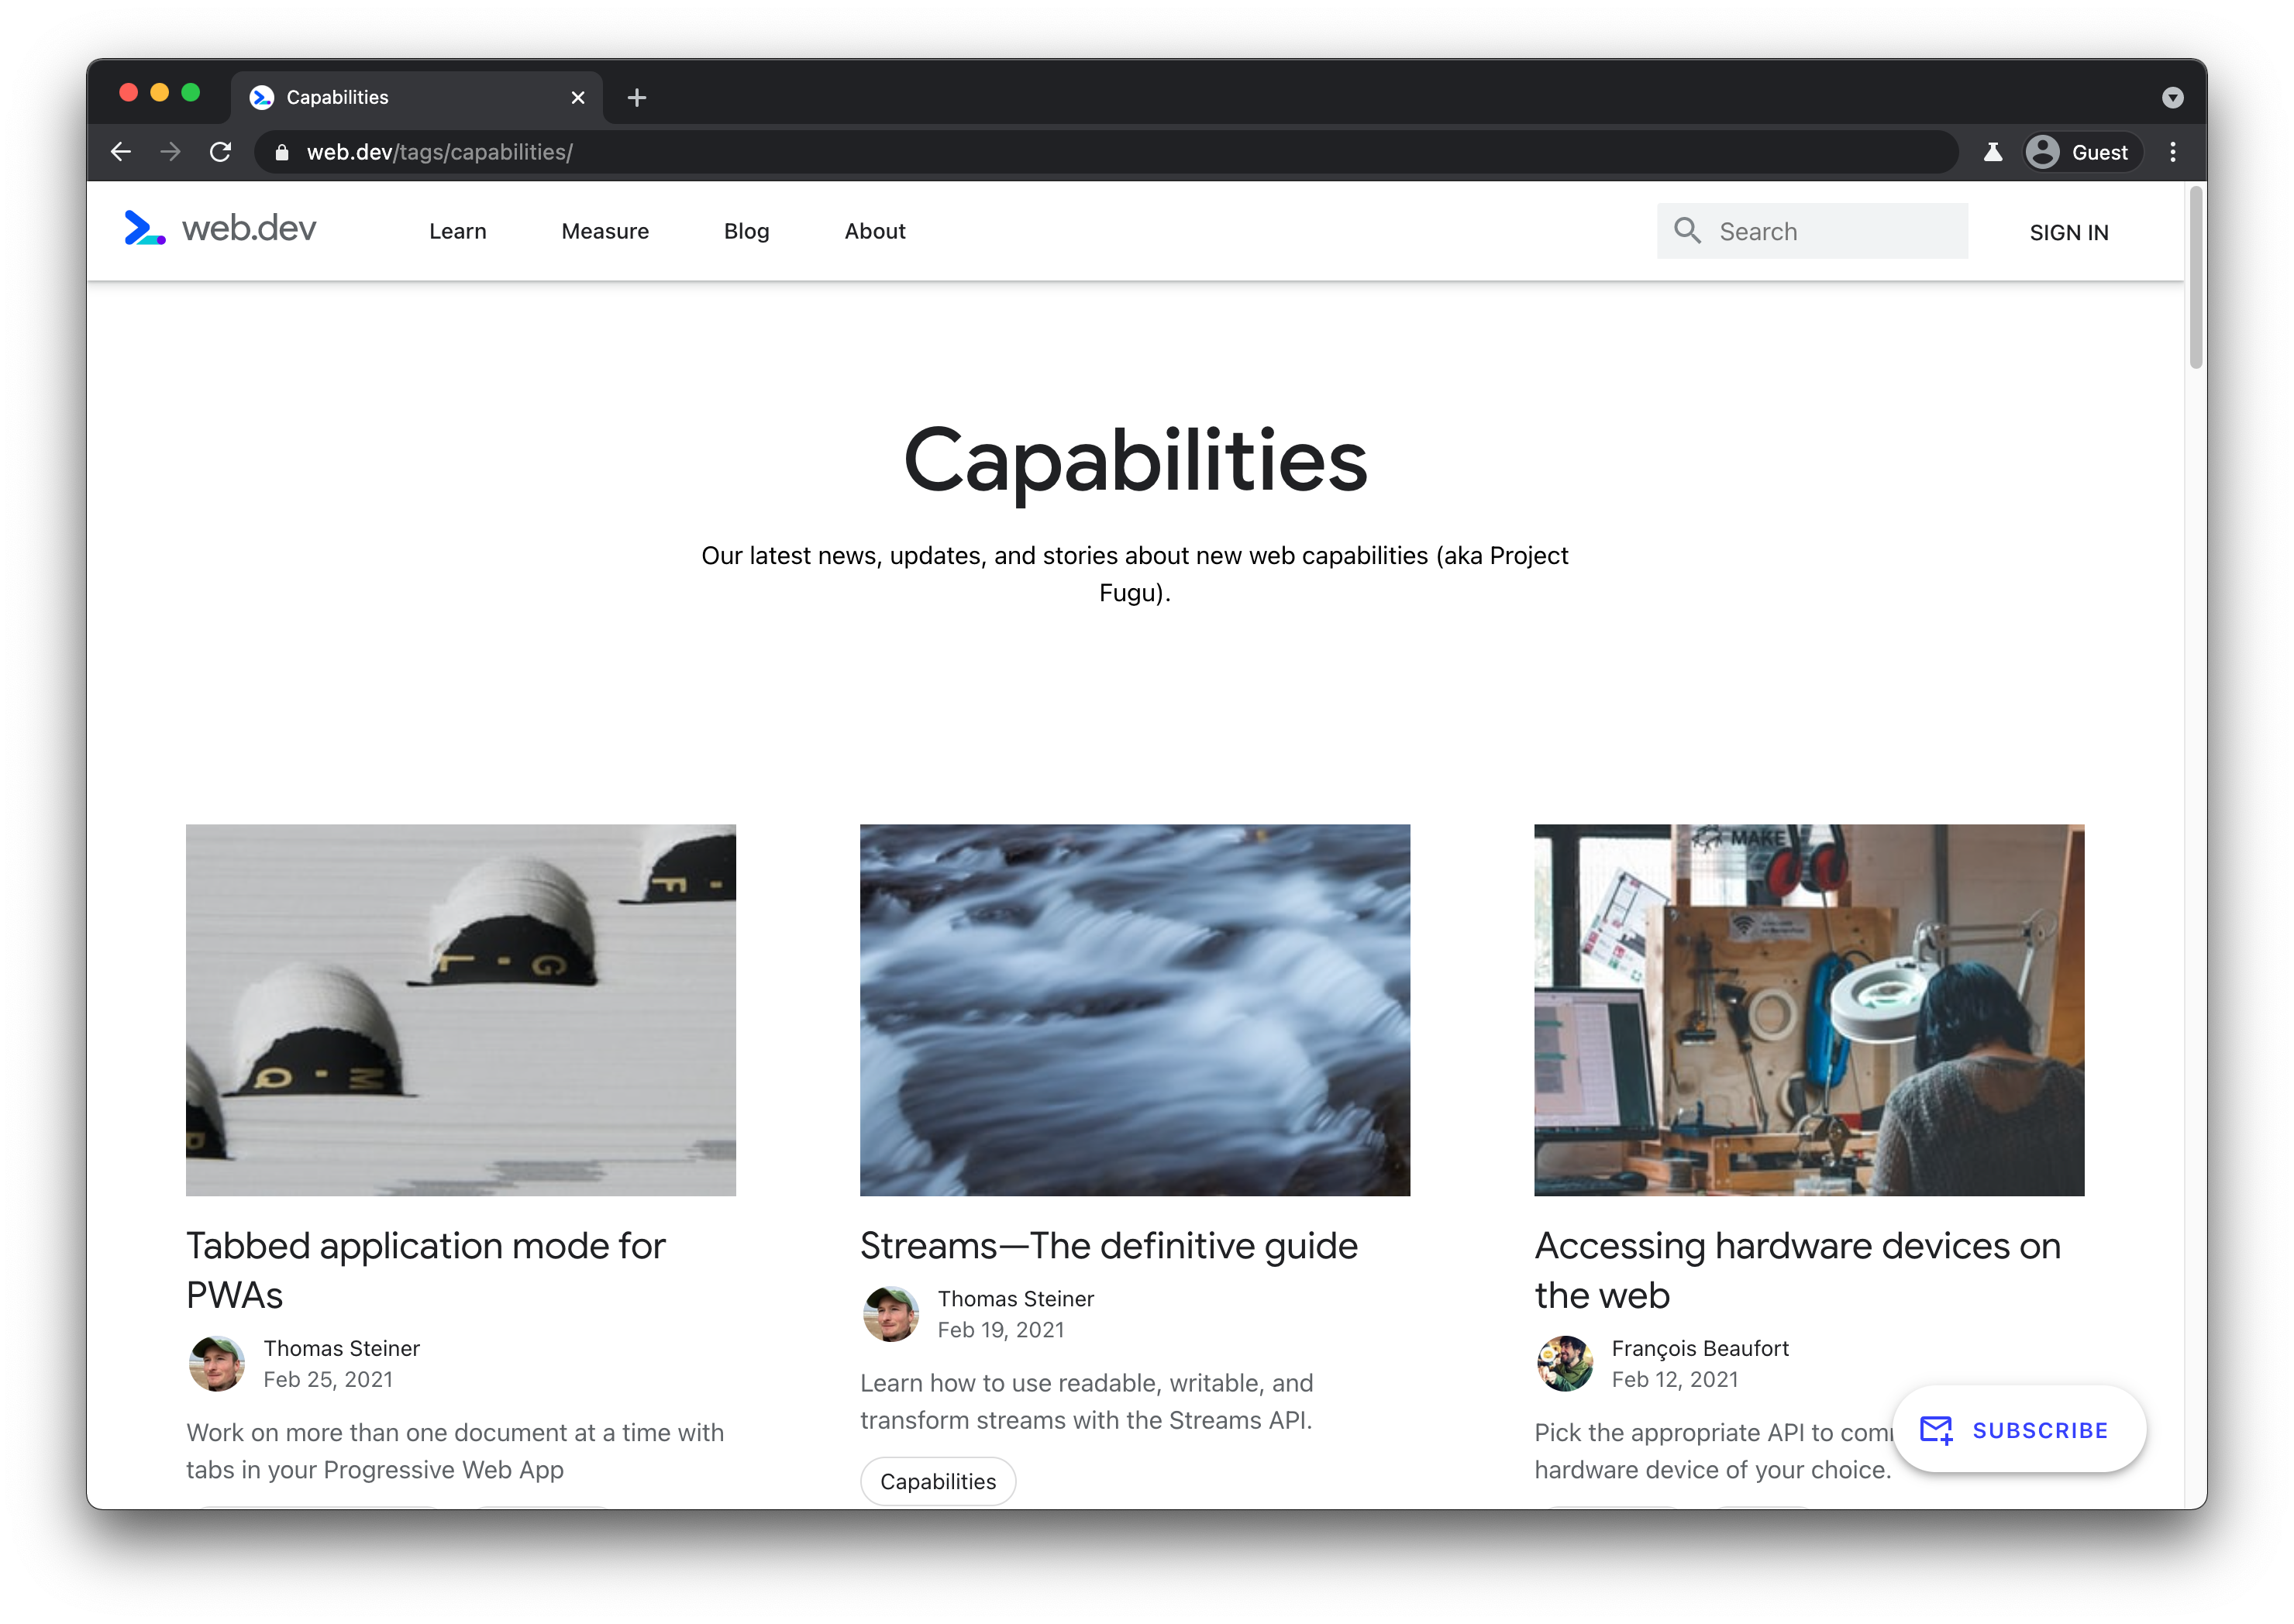
Task: Click the browser back navigation arrow
Action: pos(118,151)
